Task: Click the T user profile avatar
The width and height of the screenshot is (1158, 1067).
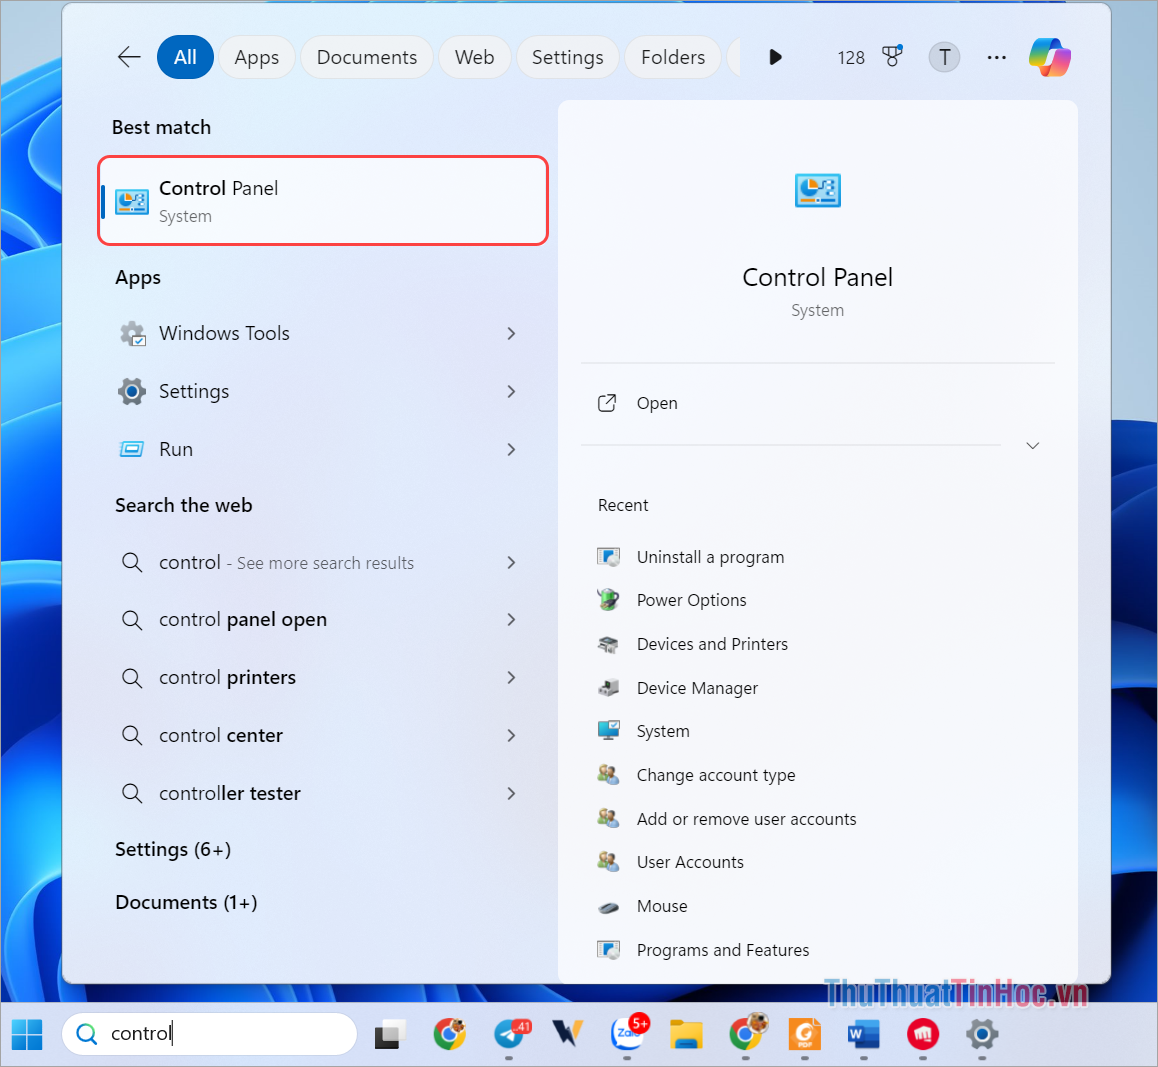Action: pos(944,57)
